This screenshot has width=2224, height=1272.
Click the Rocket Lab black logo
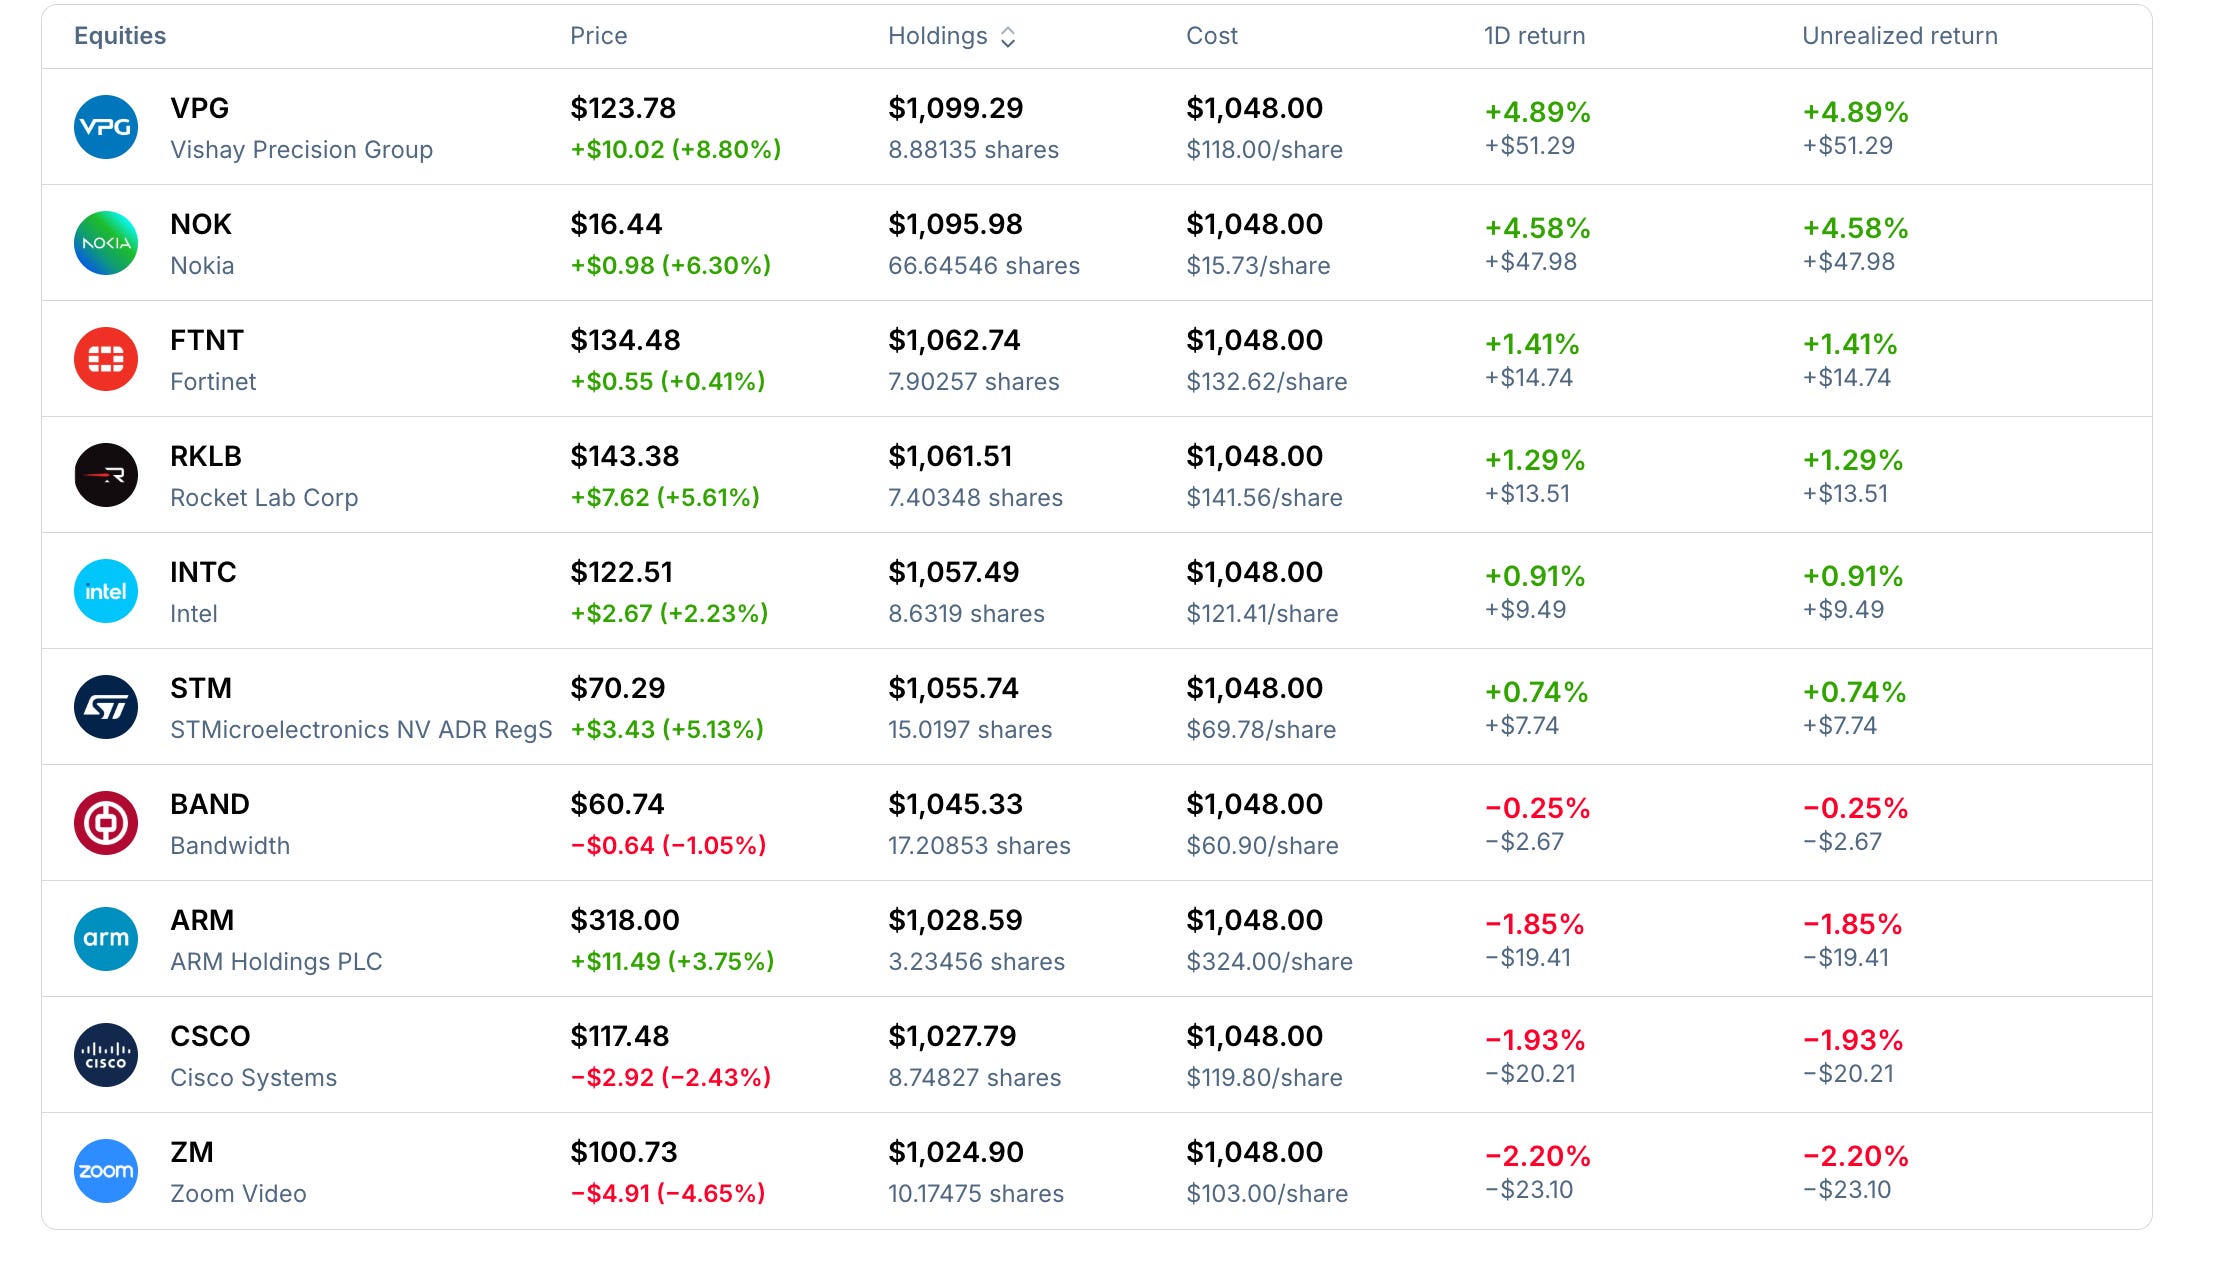(106, 475)
